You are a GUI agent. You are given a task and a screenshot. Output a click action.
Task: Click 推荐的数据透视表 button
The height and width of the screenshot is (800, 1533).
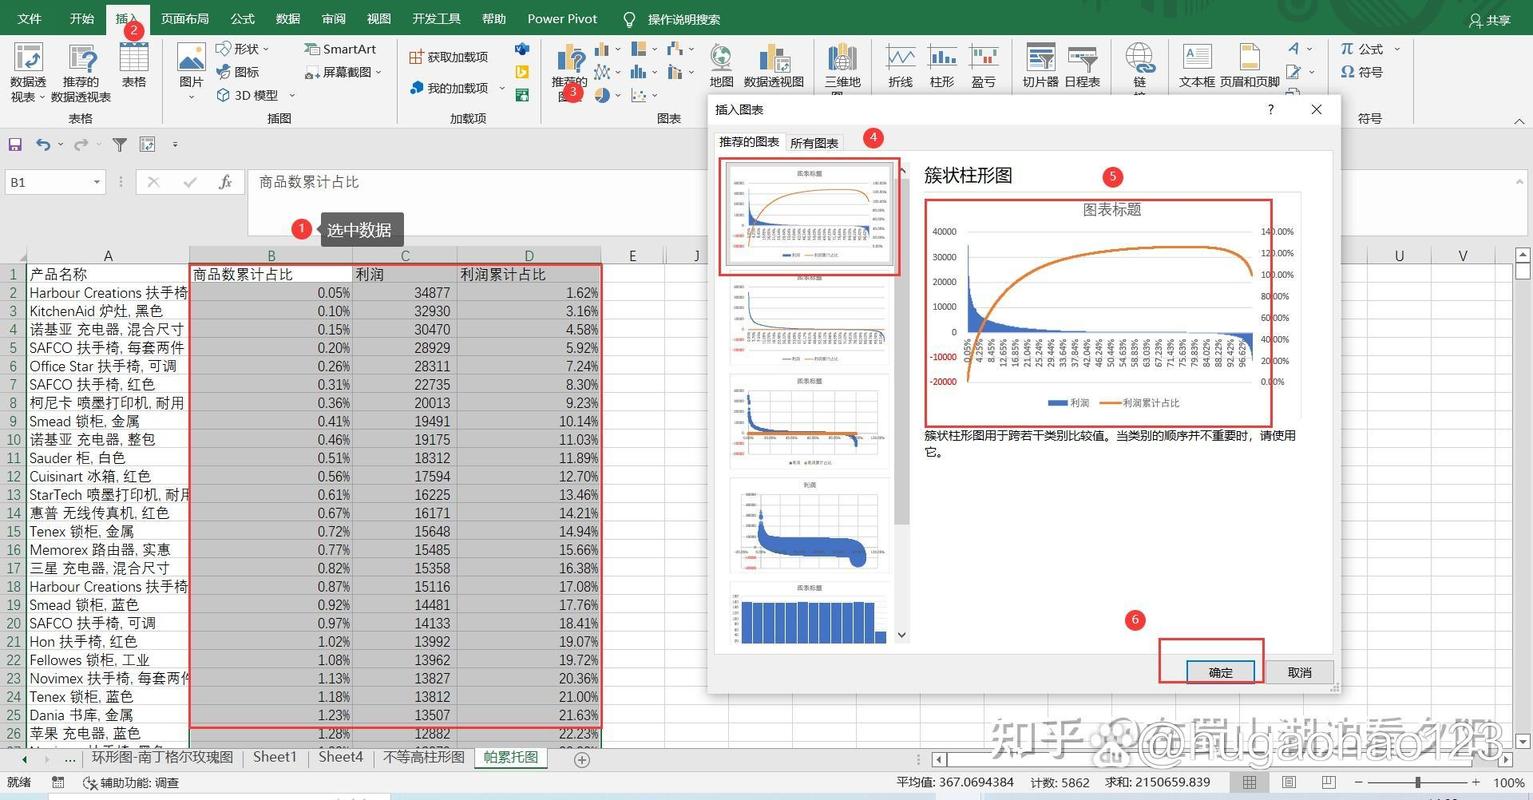pyautogui.click(x=81, y=73)
